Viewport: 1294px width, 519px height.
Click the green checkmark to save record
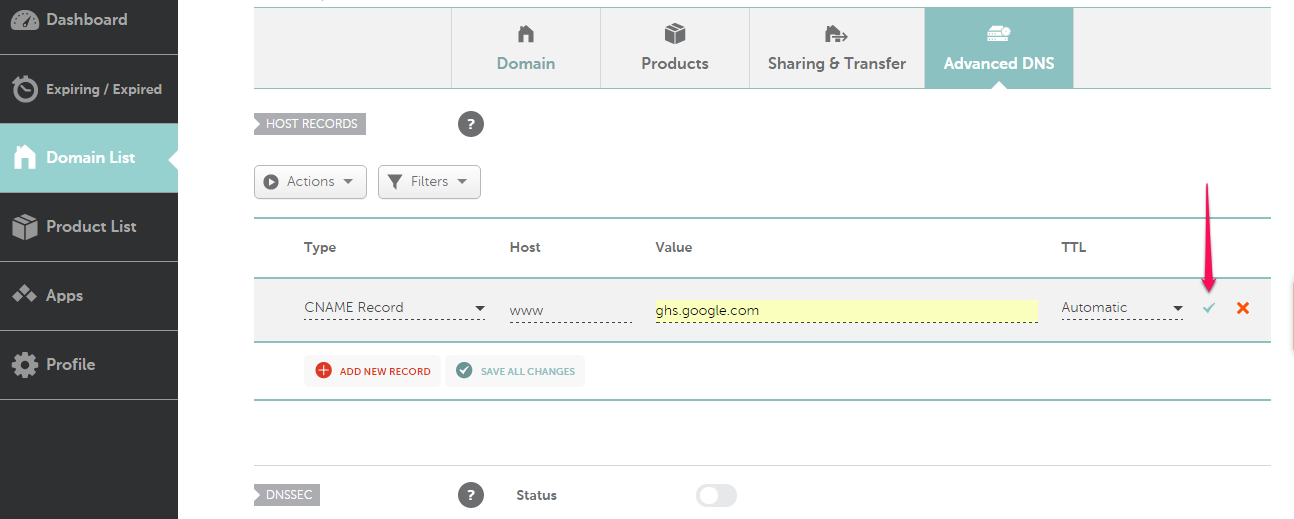click(x=1209, y=308)
